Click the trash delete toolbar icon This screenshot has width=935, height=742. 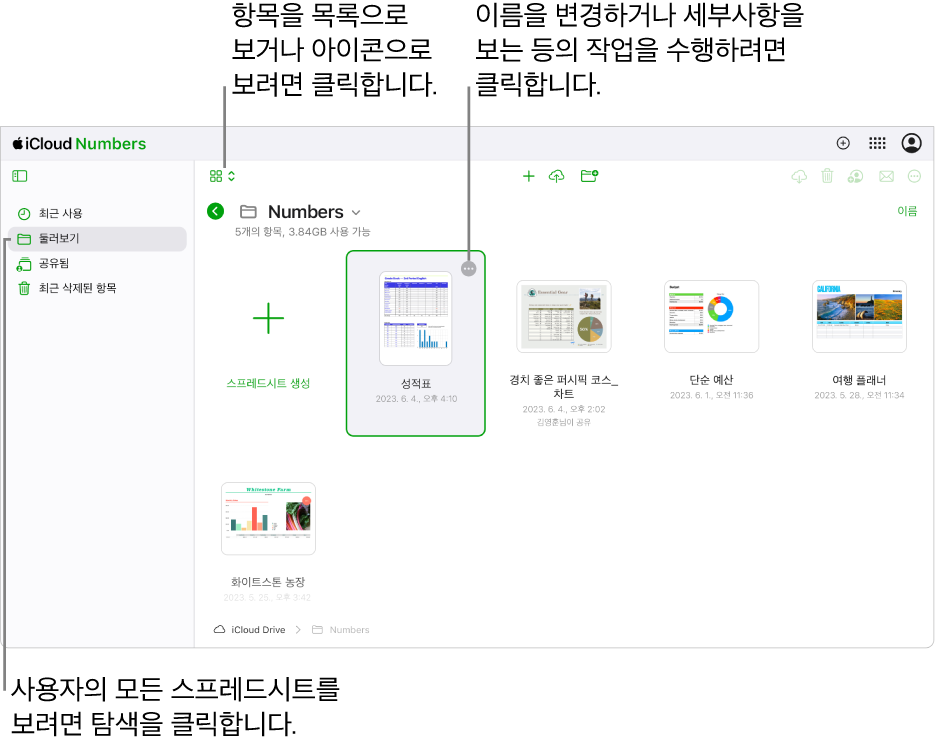[827, 176]
